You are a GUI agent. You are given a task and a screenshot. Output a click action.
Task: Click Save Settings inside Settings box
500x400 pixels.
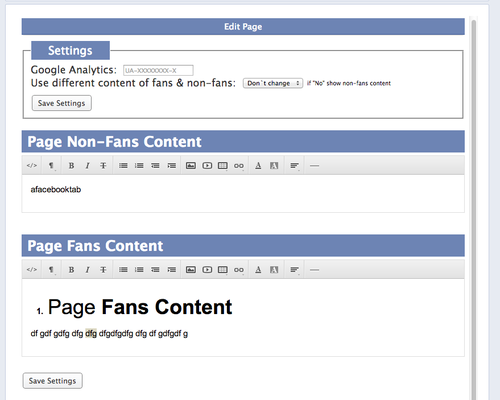pyautogui.click(x=62, y=103)
